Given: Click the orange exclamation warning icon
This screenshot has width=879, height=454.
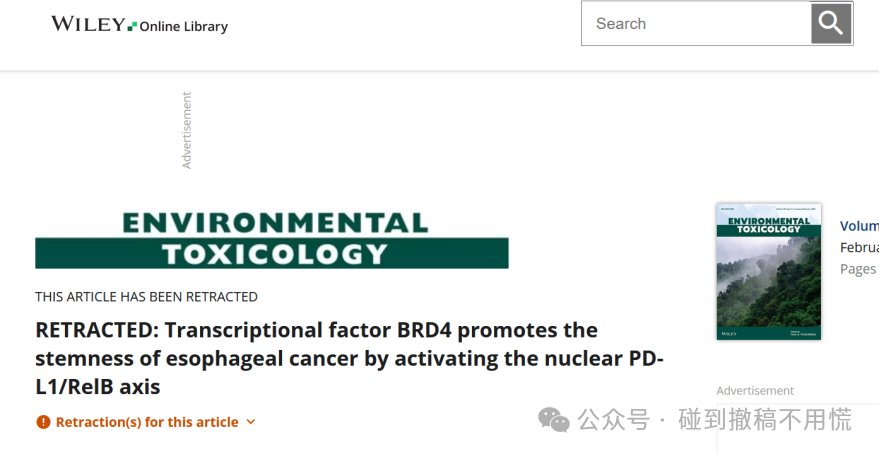Looking at the screenshot, I should pyautogui.click(x=43, y=422).
